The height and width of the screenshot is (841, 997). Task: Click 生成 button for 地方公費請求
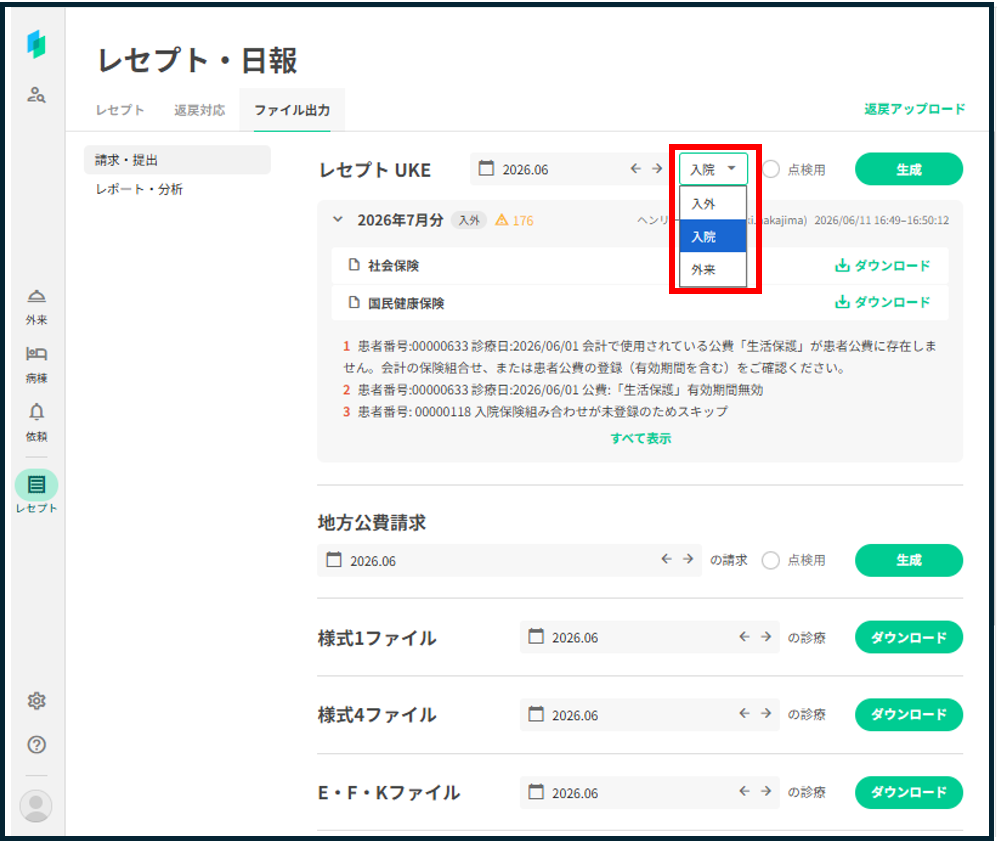(909, 560)
